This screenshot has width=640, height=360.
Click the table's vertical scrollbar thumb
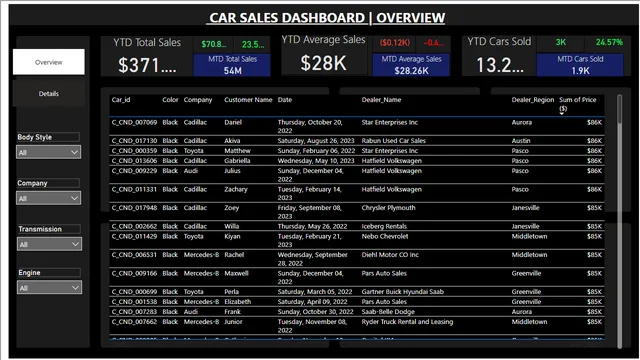coord(620,109)
